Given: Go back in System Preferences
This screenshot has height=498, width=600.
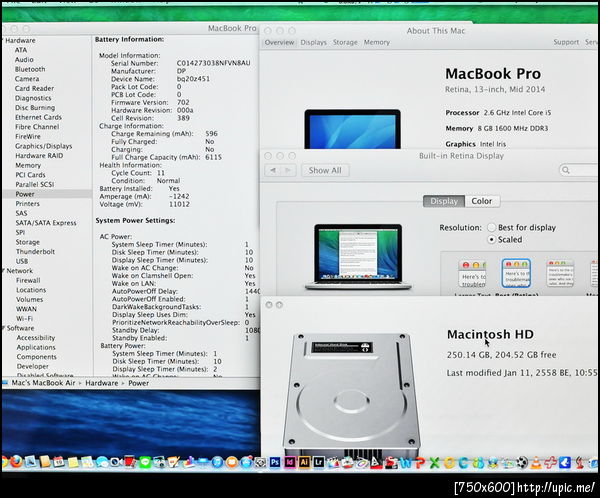Looking at the screenshot, I should (x=272, y=170).
